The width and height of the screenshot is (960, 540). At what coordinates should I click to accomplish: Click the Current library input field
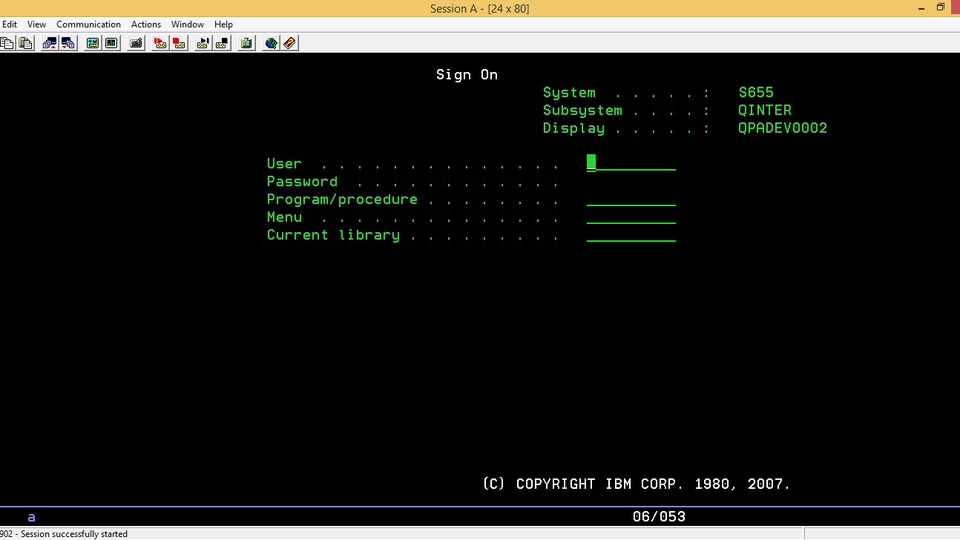pos(631,235)
